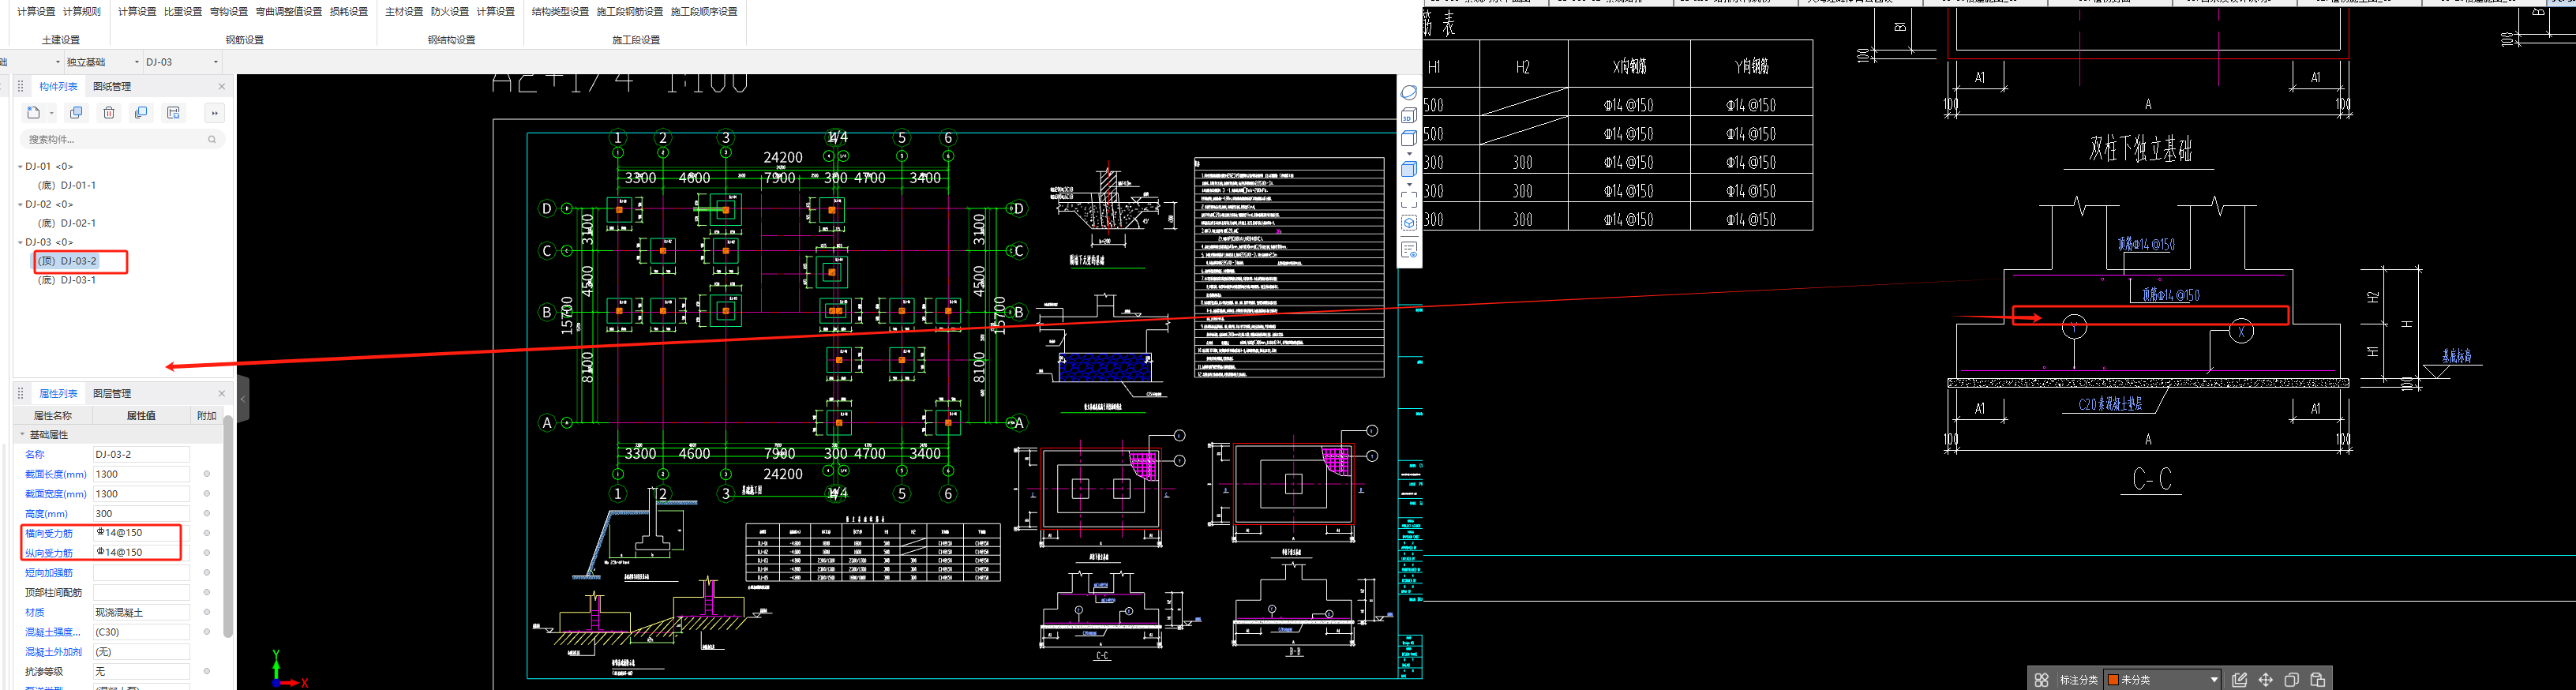The width and height of the screenshot is (2576, 690).
Task: Click the edit annotation pencil icon
Action: coord(2239,680)
